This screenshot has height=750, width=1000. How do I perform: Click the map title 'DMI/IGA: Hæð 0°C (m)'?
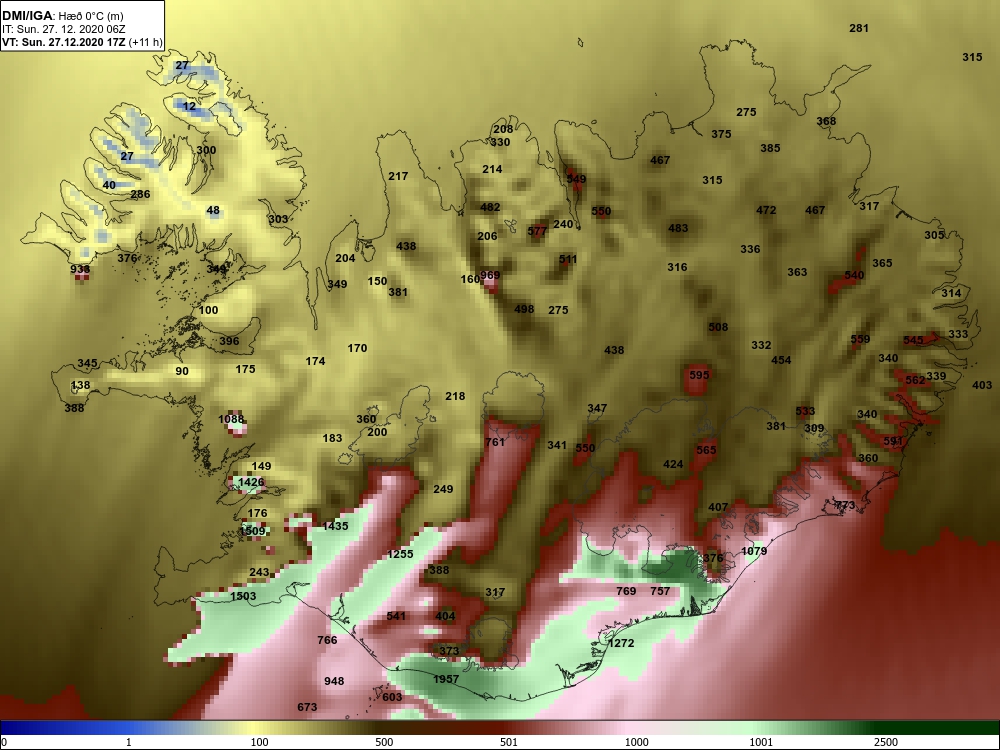point(62,15)
